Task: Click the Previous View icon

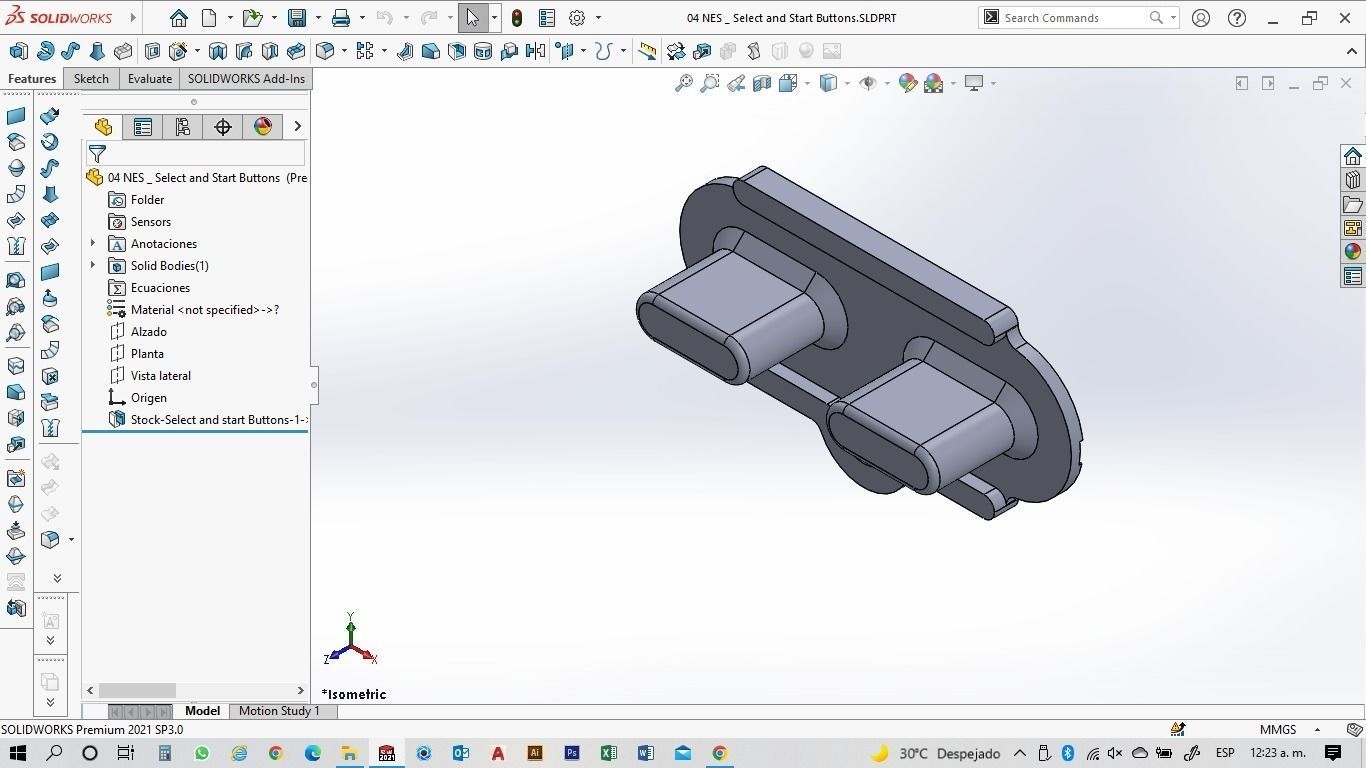Action: (736, 83)
